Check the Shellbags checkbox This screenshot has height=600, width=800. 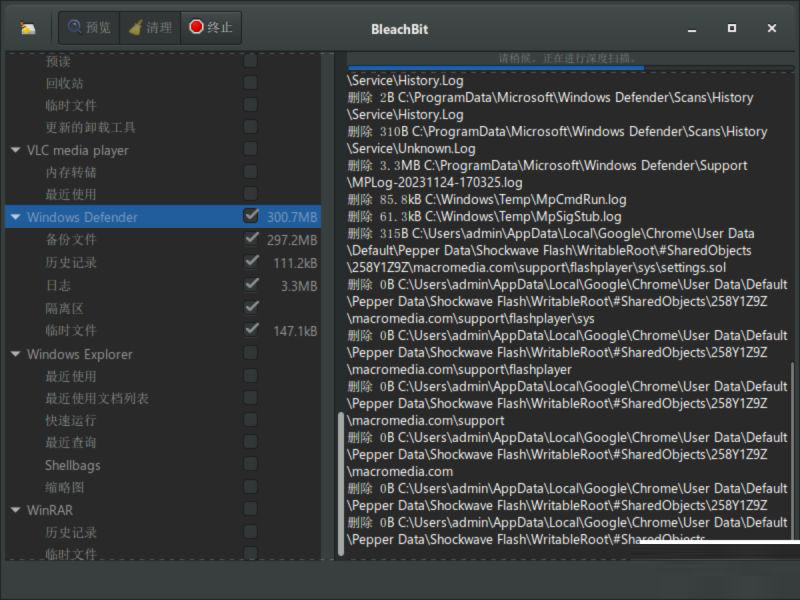[251, 463]
